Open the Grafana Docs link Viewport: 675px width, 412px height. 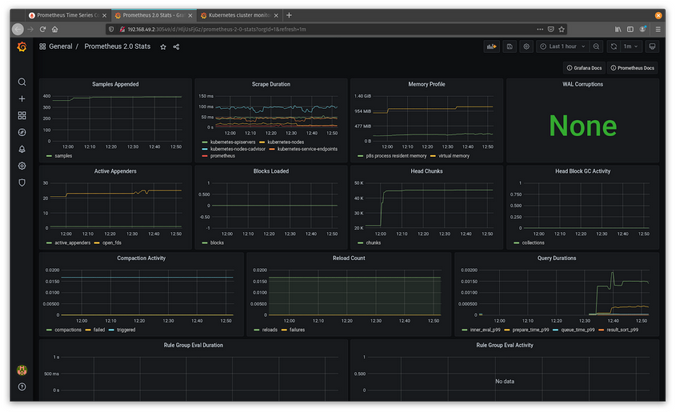click(584, 68)
